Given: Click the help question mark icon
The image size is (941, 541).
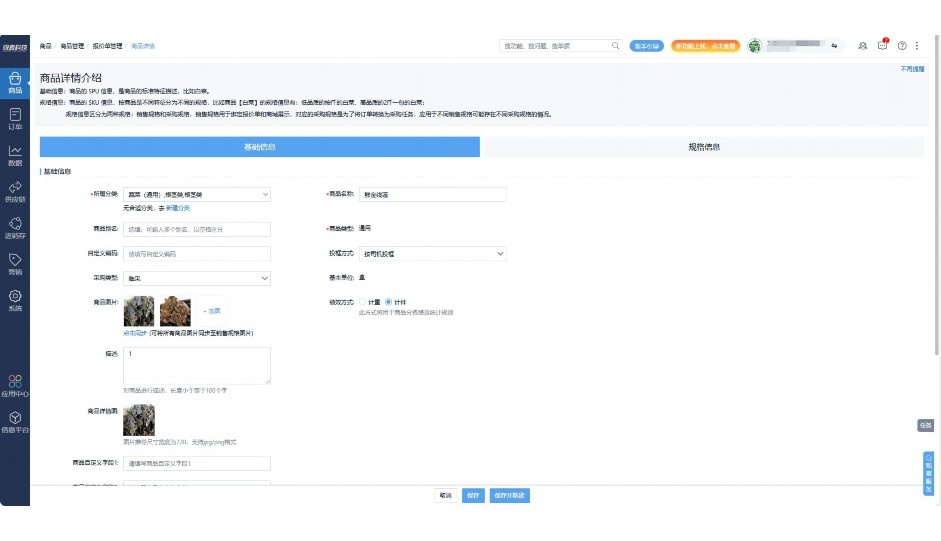Looking at the screenshot, I should 902,46.
